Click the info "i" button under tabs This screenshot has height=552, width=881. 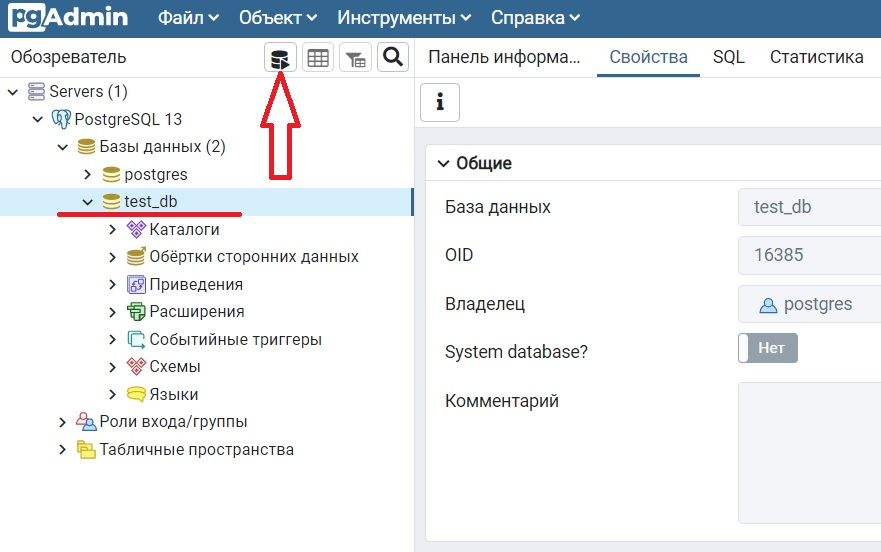(440, 102)
